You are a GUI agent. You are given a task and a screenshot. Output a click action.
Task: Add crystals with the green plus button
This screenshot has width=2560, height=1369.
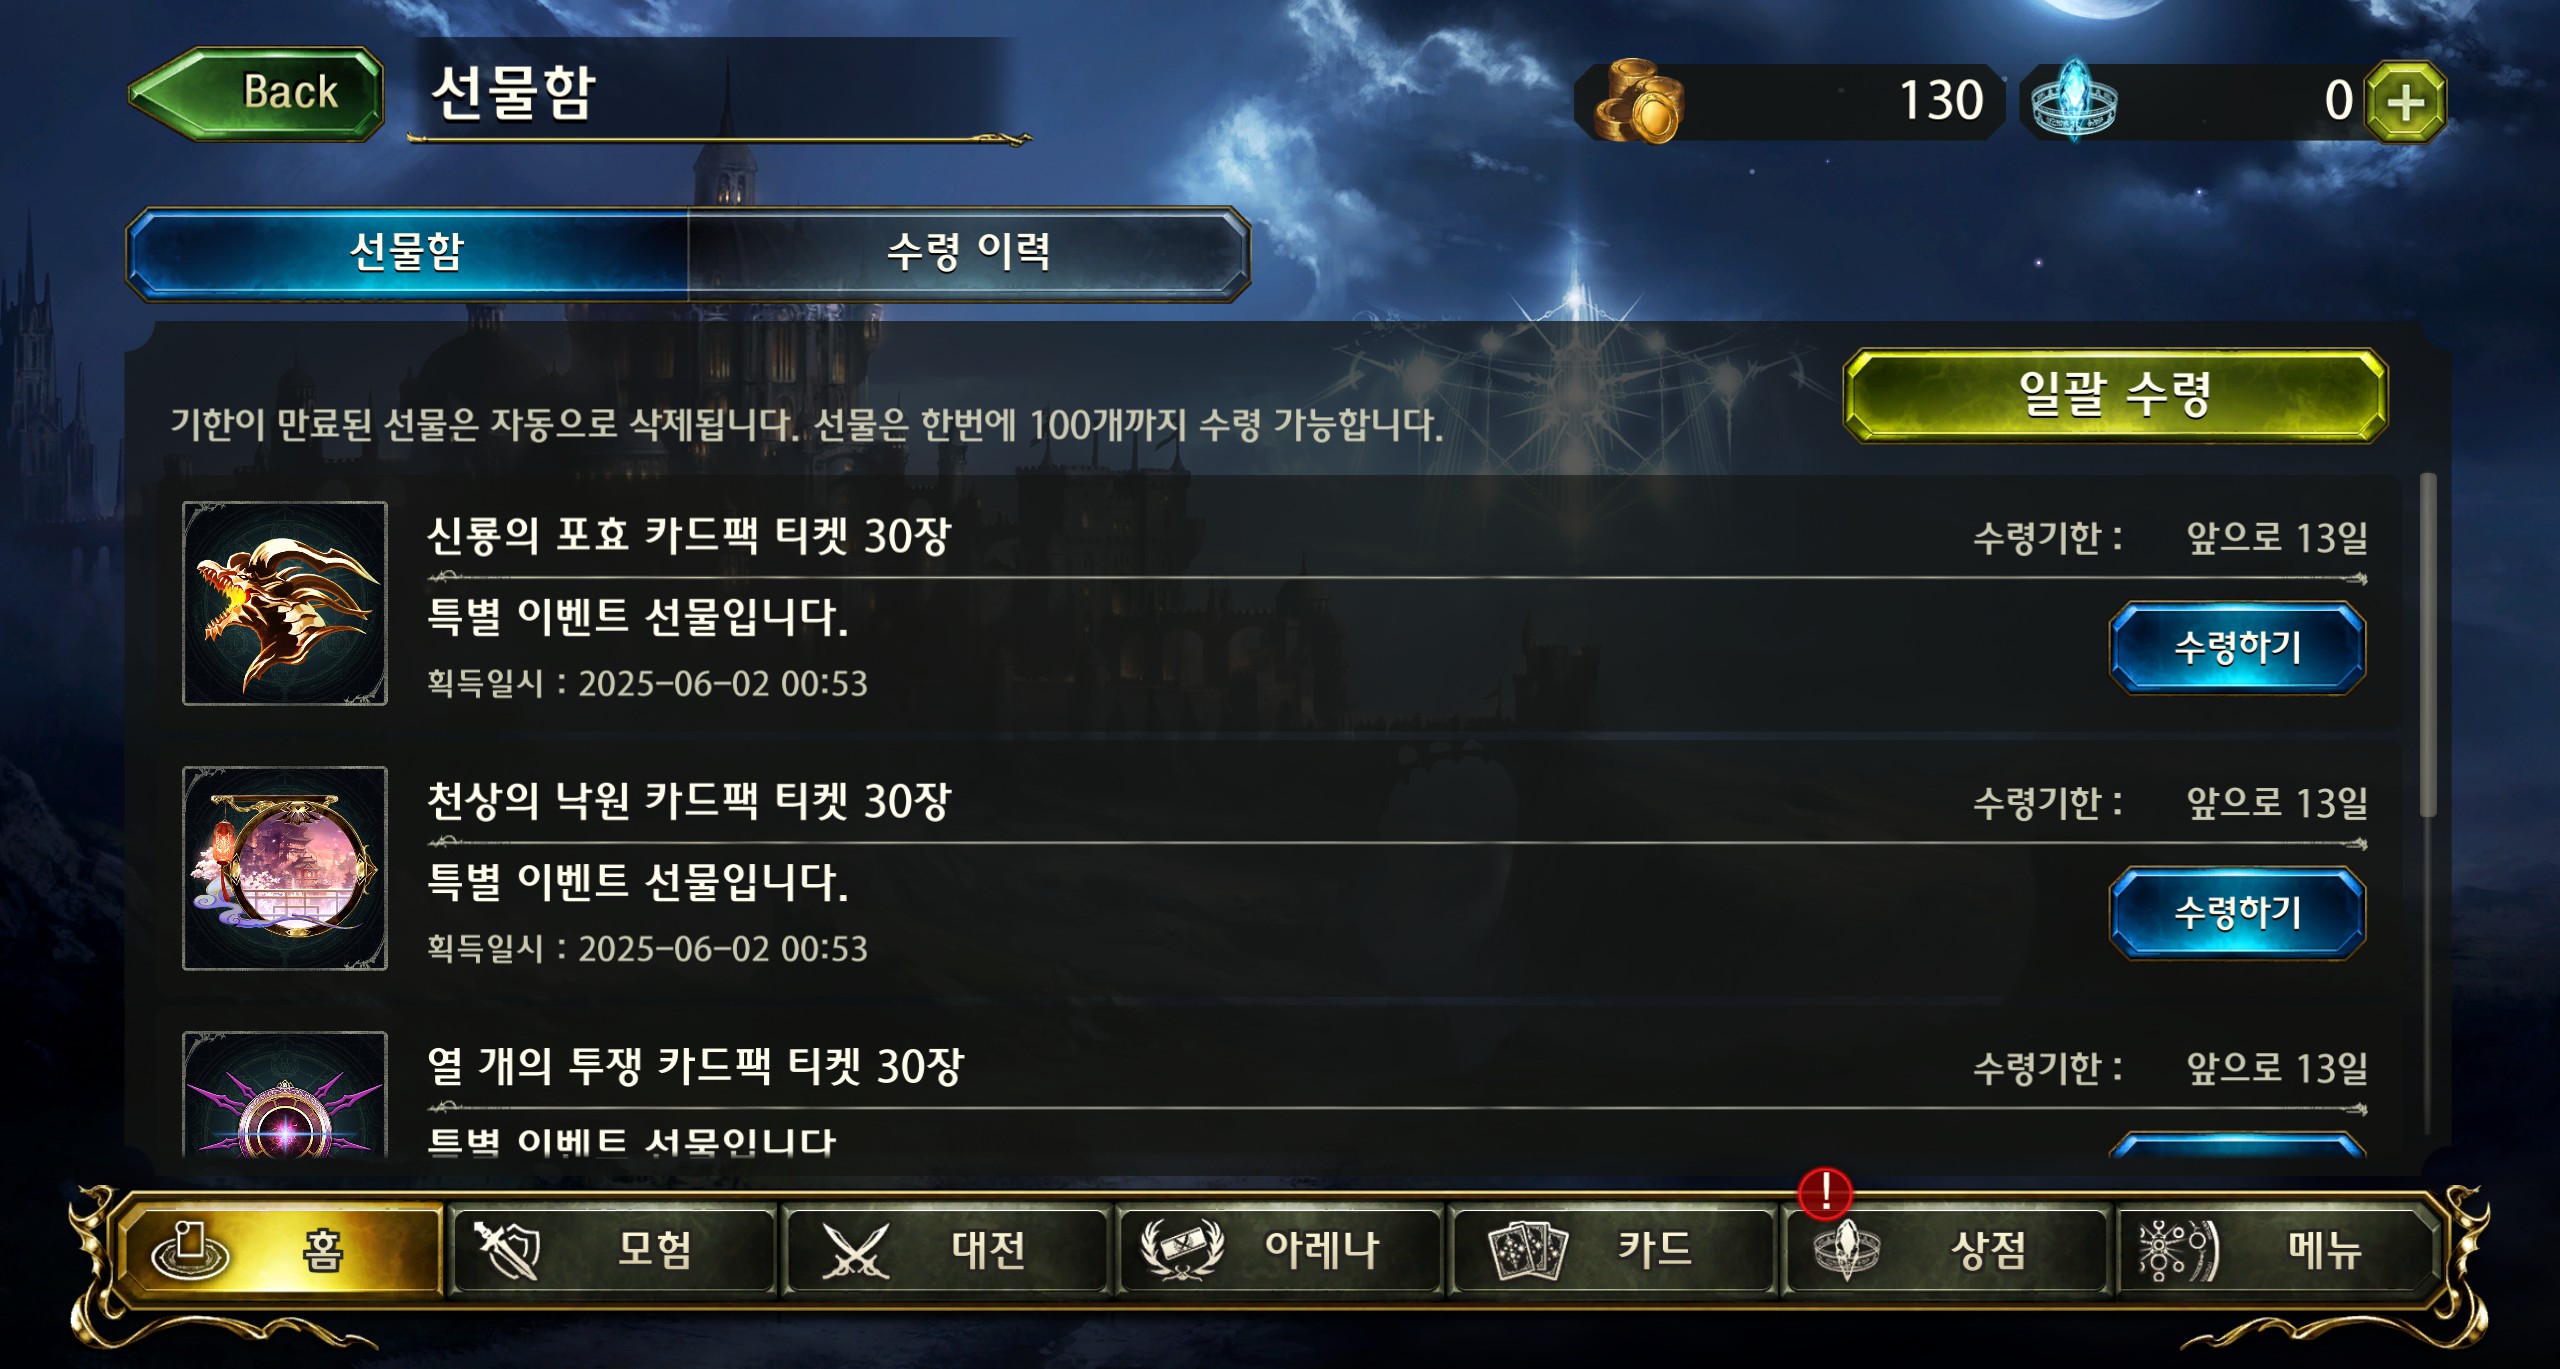click(2405, 101)
